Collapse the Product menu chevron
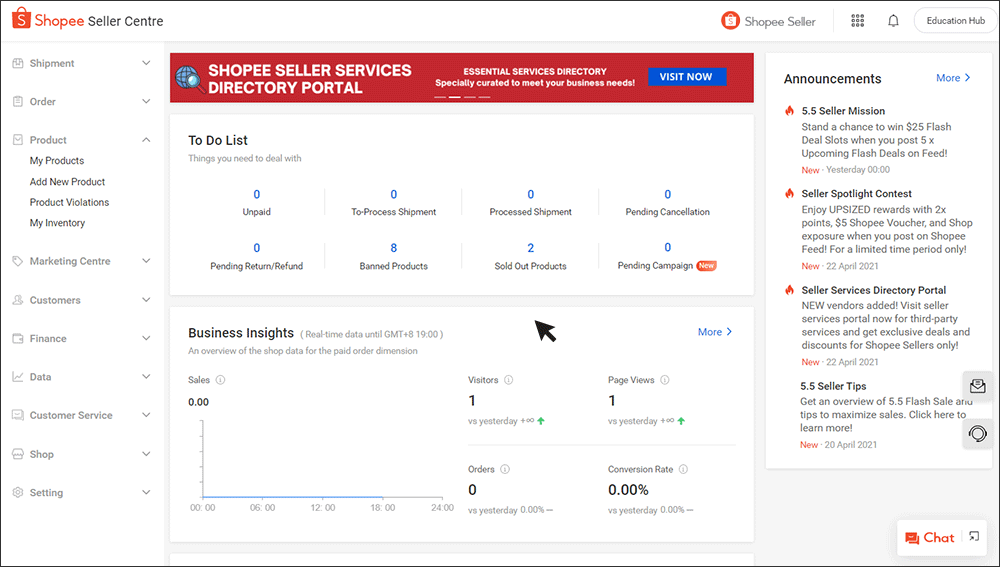The width and height of the screenshot is (1000, 567). [146, 140]
